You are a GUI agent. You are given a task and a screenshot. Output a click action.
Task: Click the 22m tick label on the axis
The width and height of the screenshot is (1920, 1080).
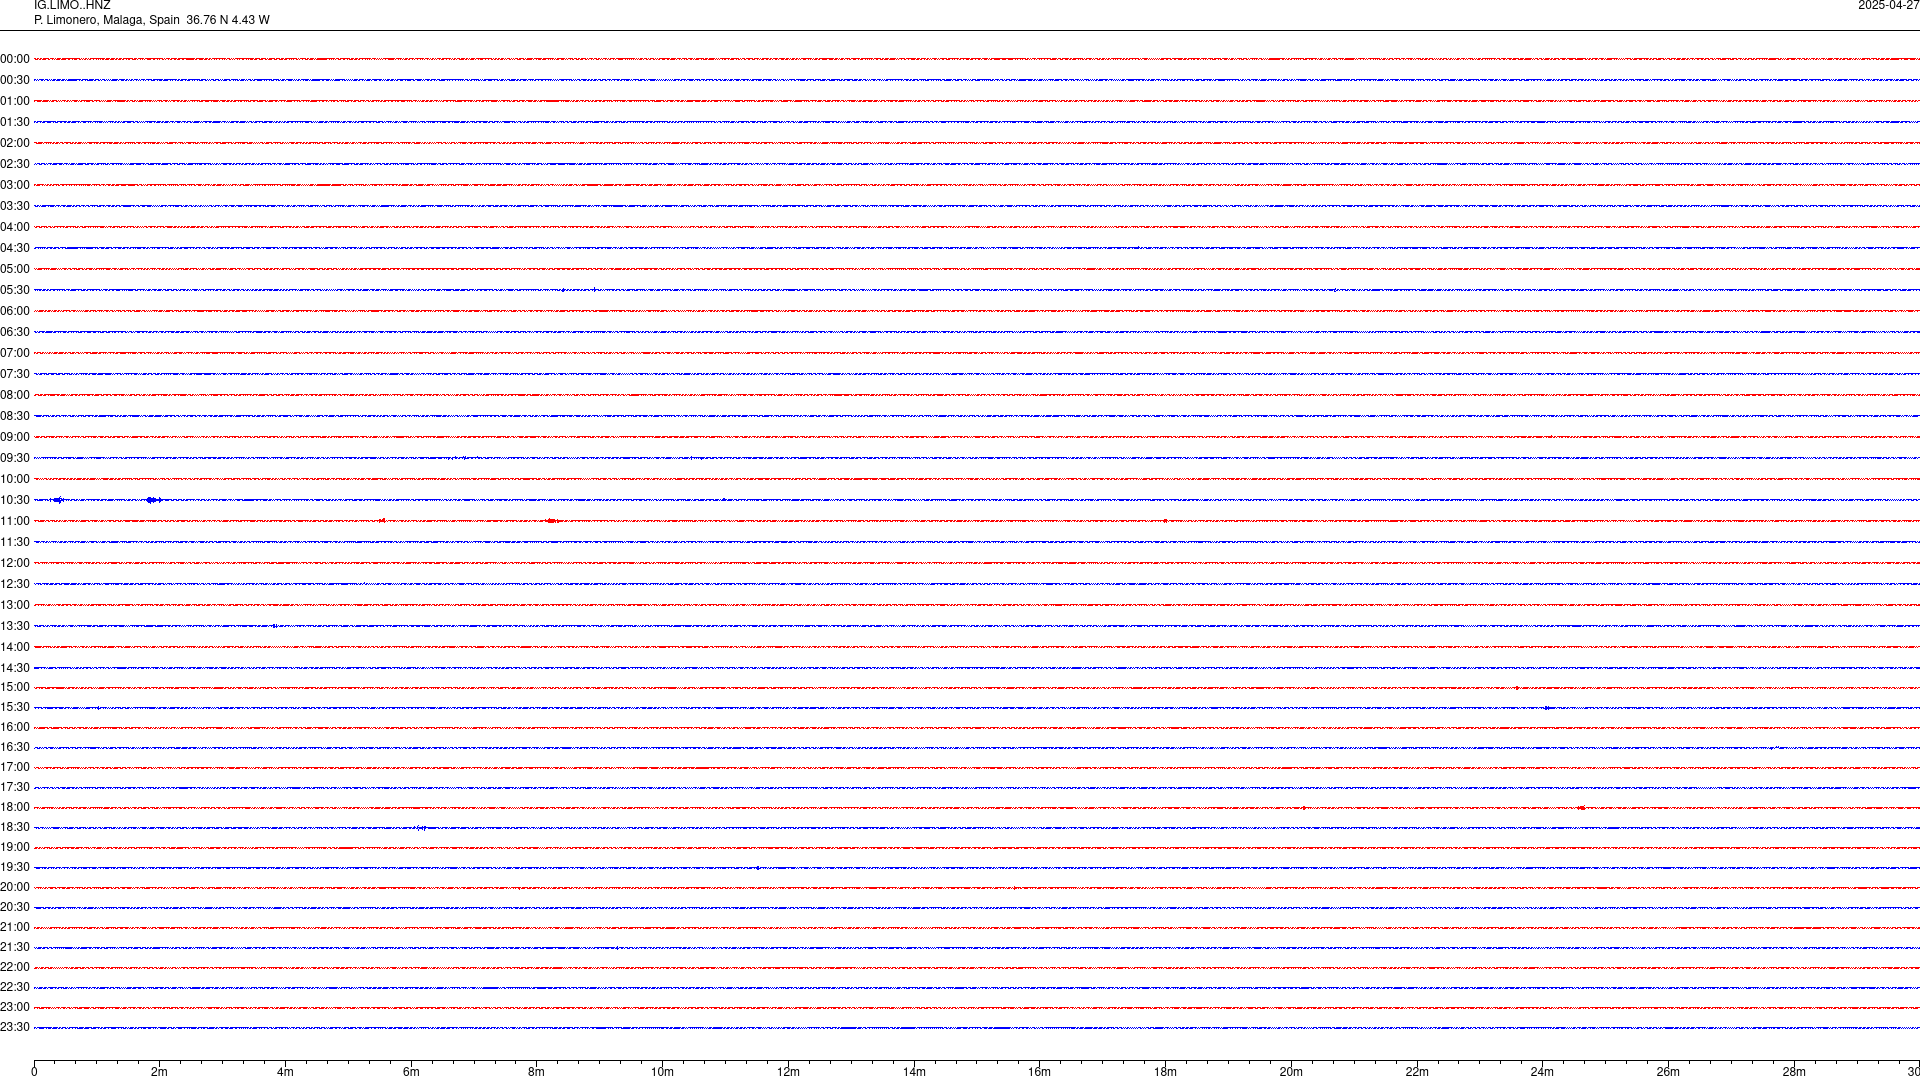point(1417,1072)
